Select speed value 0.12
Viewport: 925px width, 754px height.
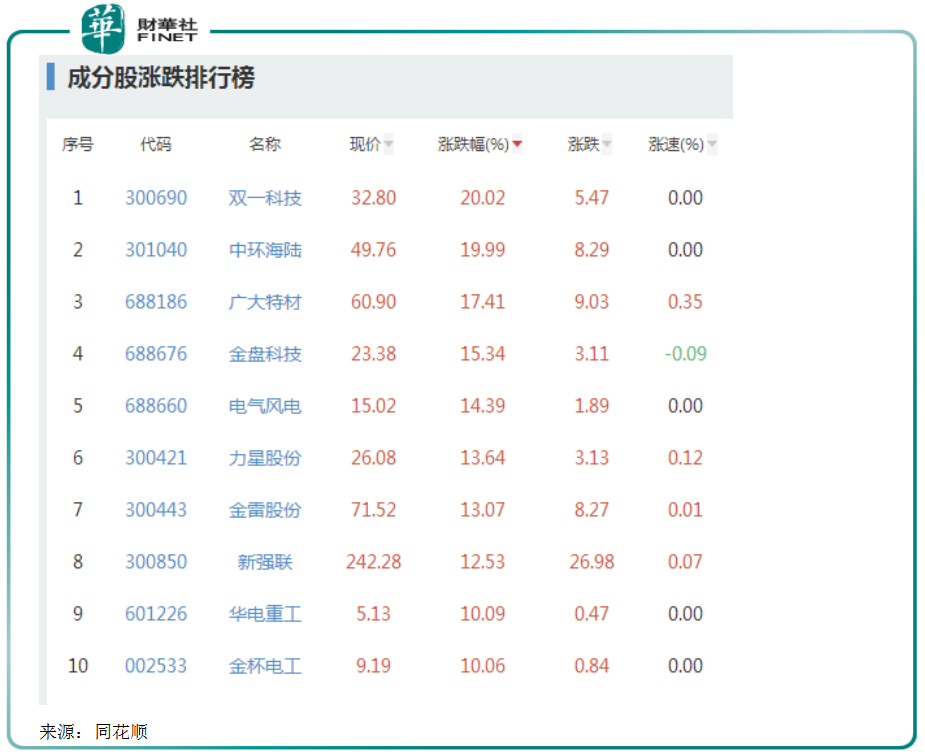click(x=685, y=457)
